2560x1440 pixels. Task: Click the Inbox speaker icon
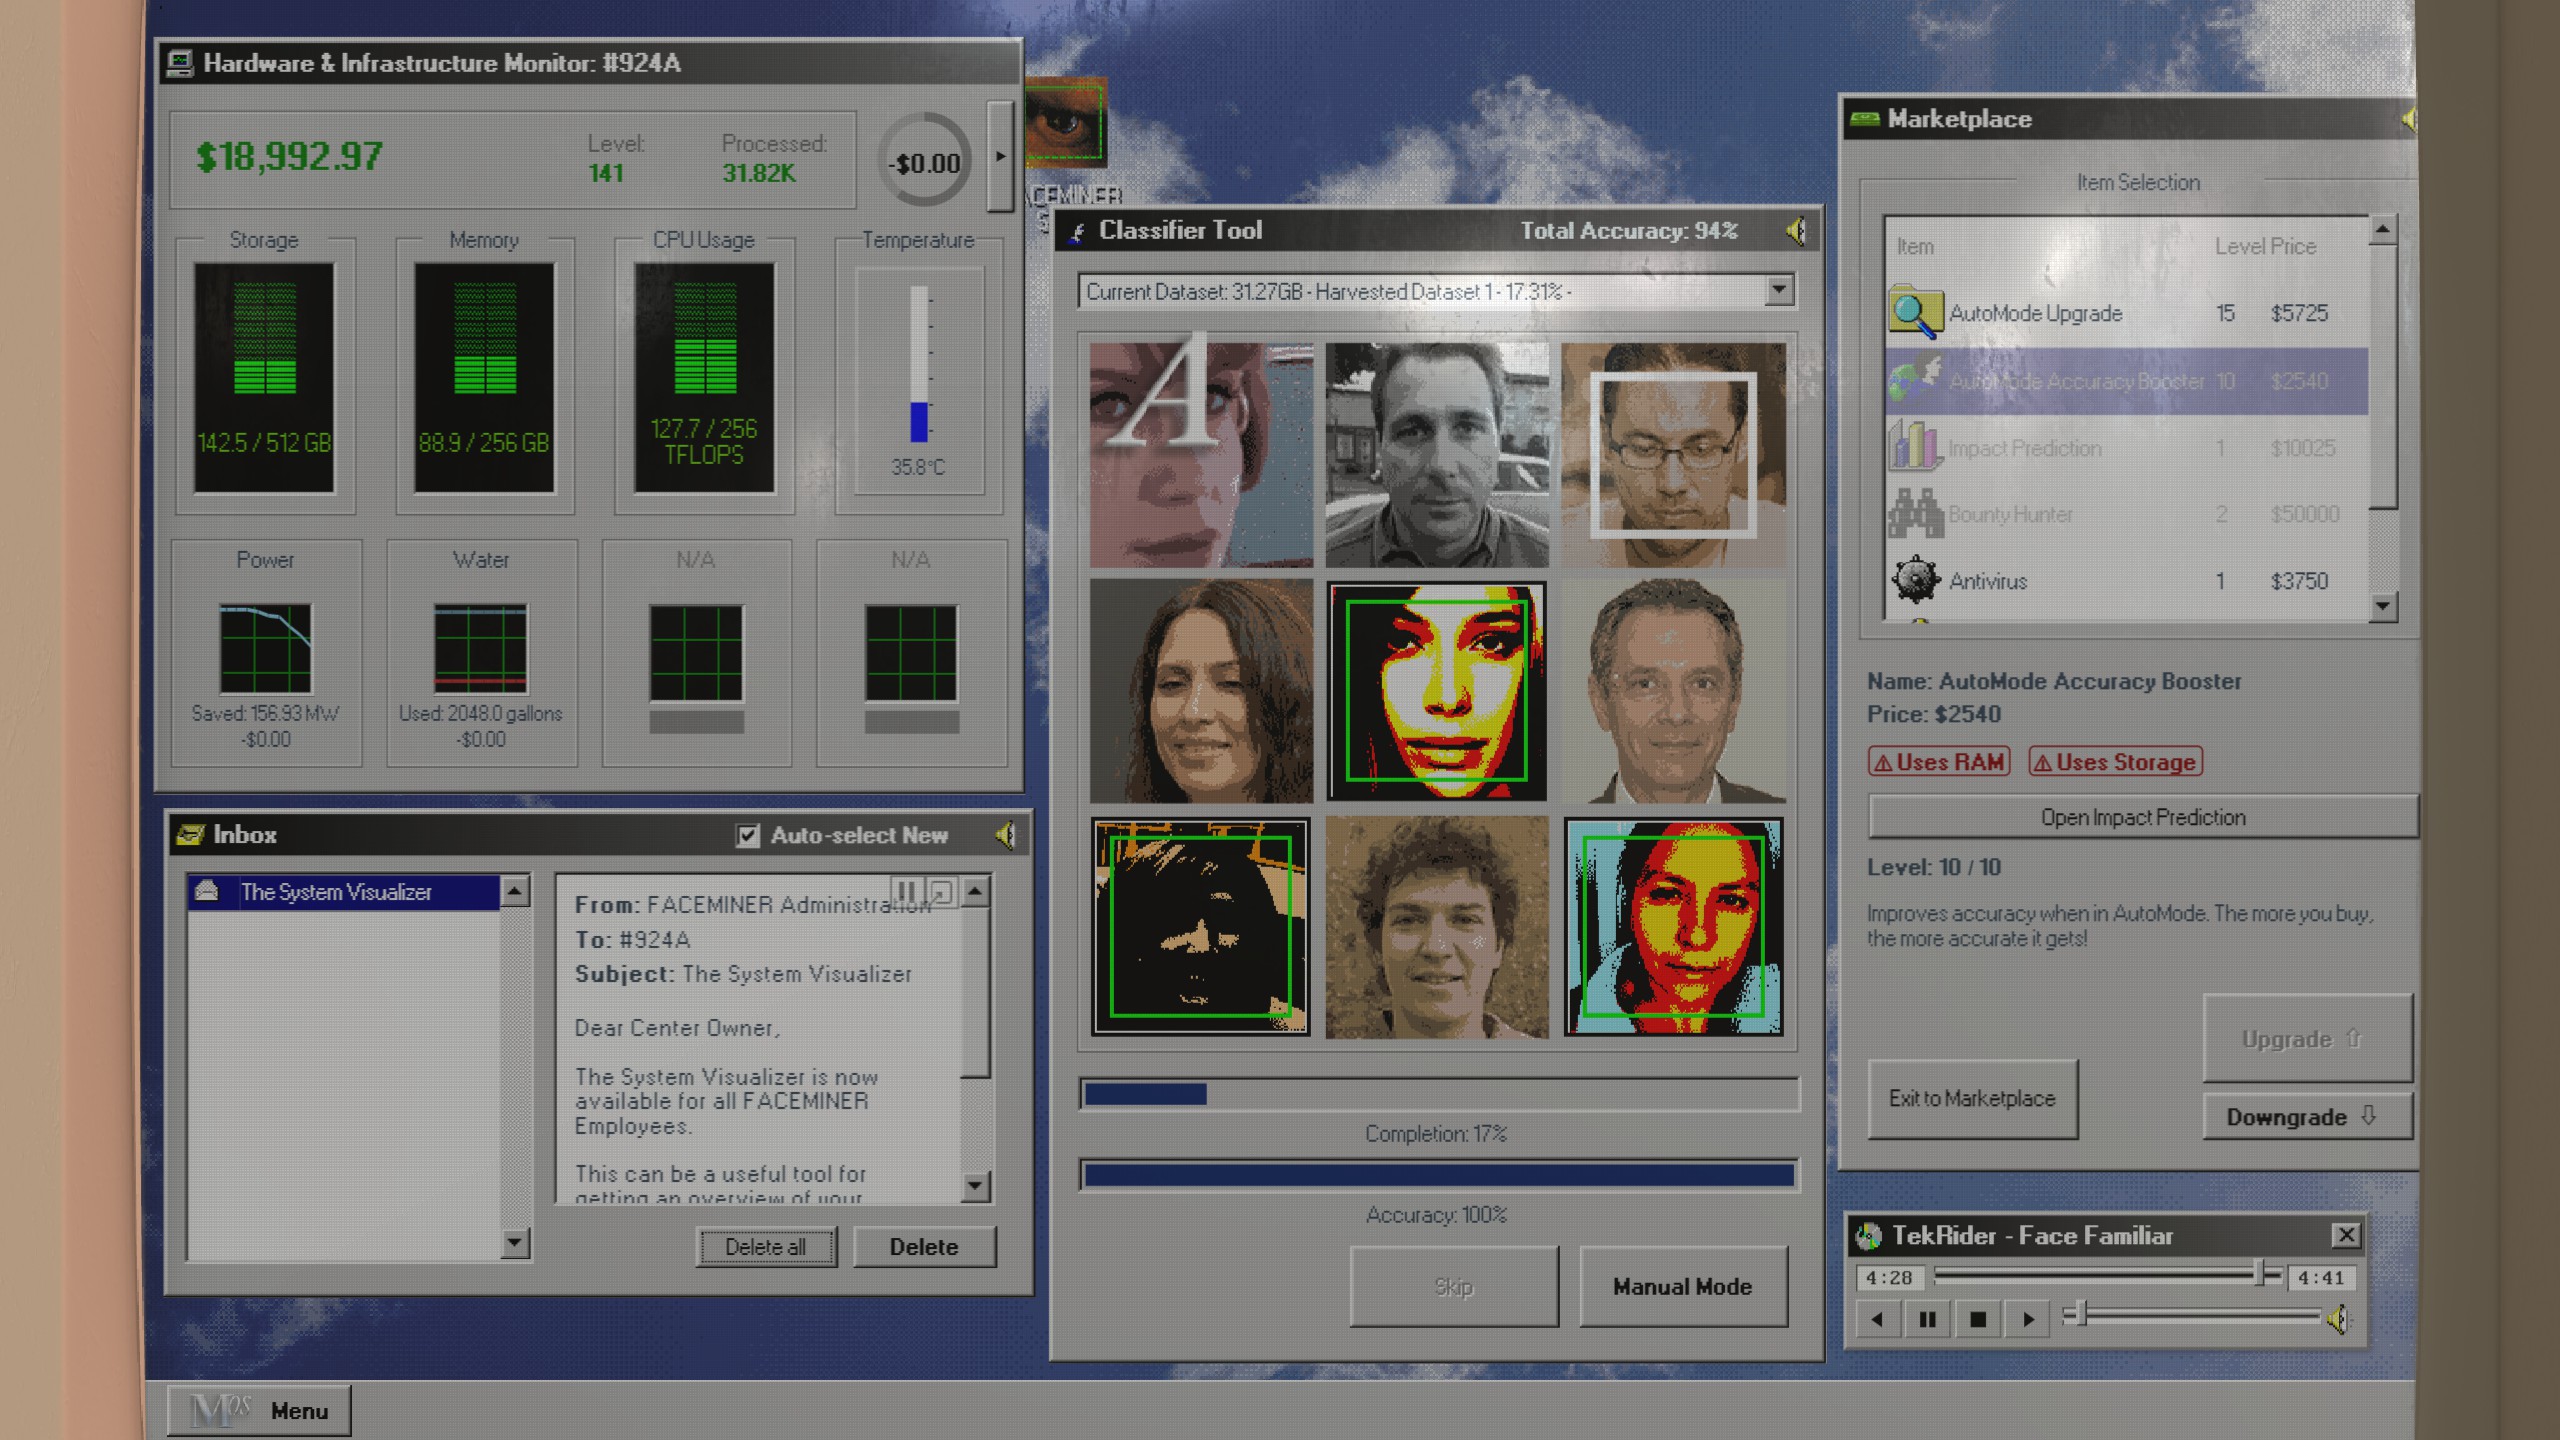(1005, 835)
